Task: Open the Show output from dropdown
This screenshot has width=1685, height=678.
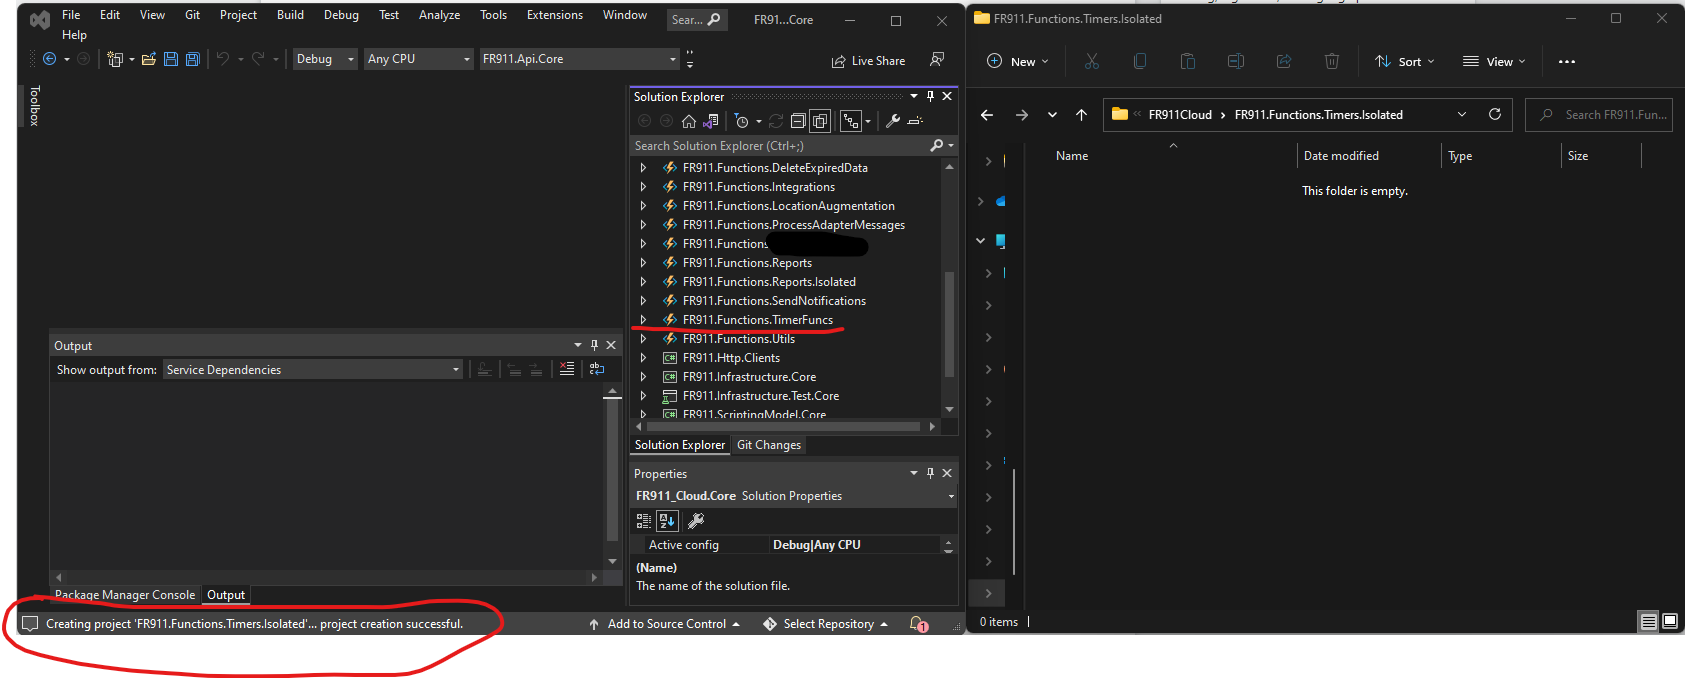Action: [313, 370]
